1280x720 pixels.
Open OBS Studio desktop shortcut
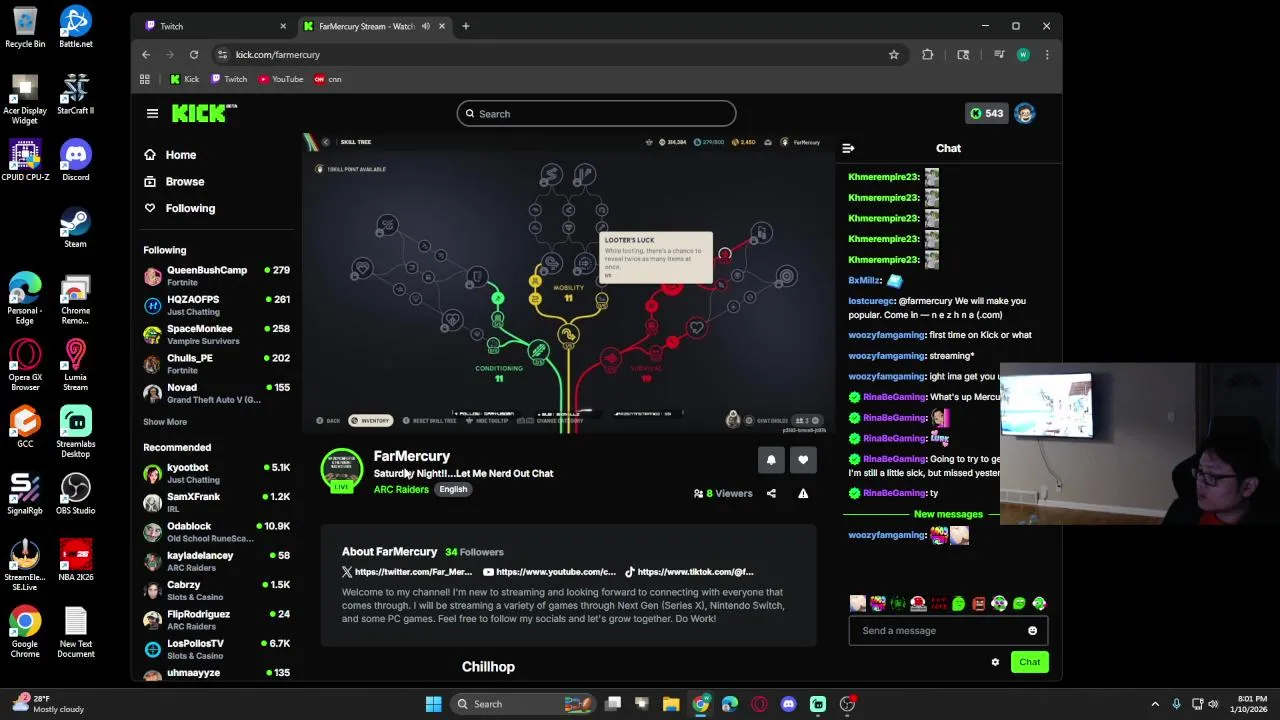pos(75,494)
